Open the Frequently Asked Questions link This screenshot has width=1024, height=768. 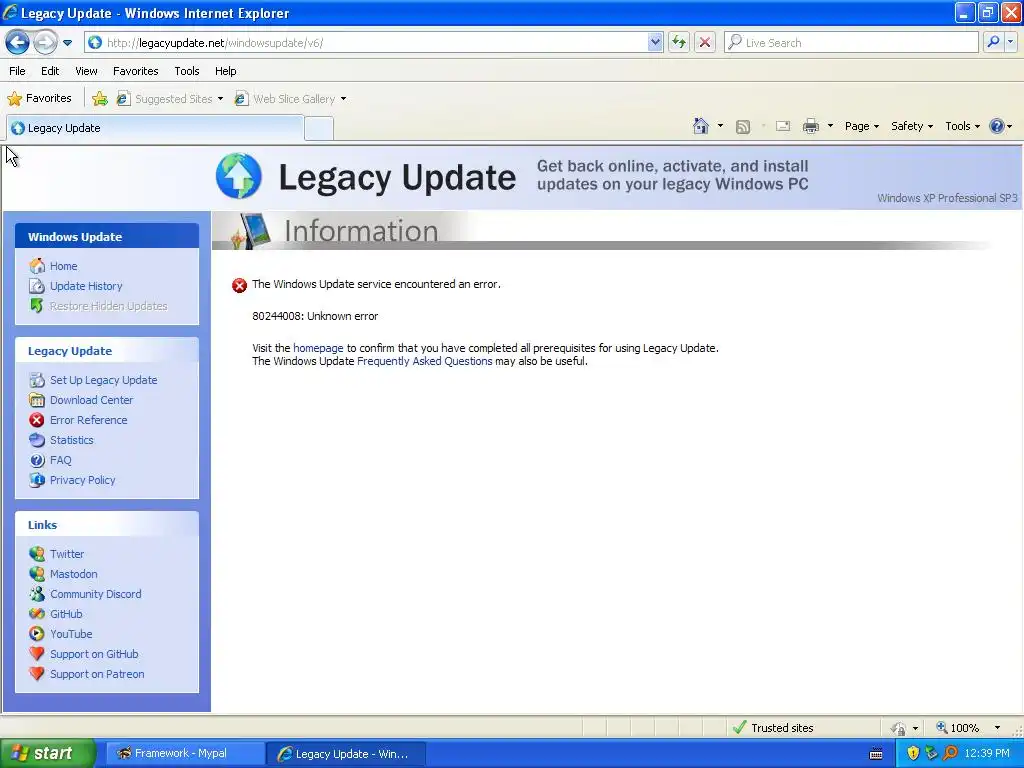click(x=424, y=361)
